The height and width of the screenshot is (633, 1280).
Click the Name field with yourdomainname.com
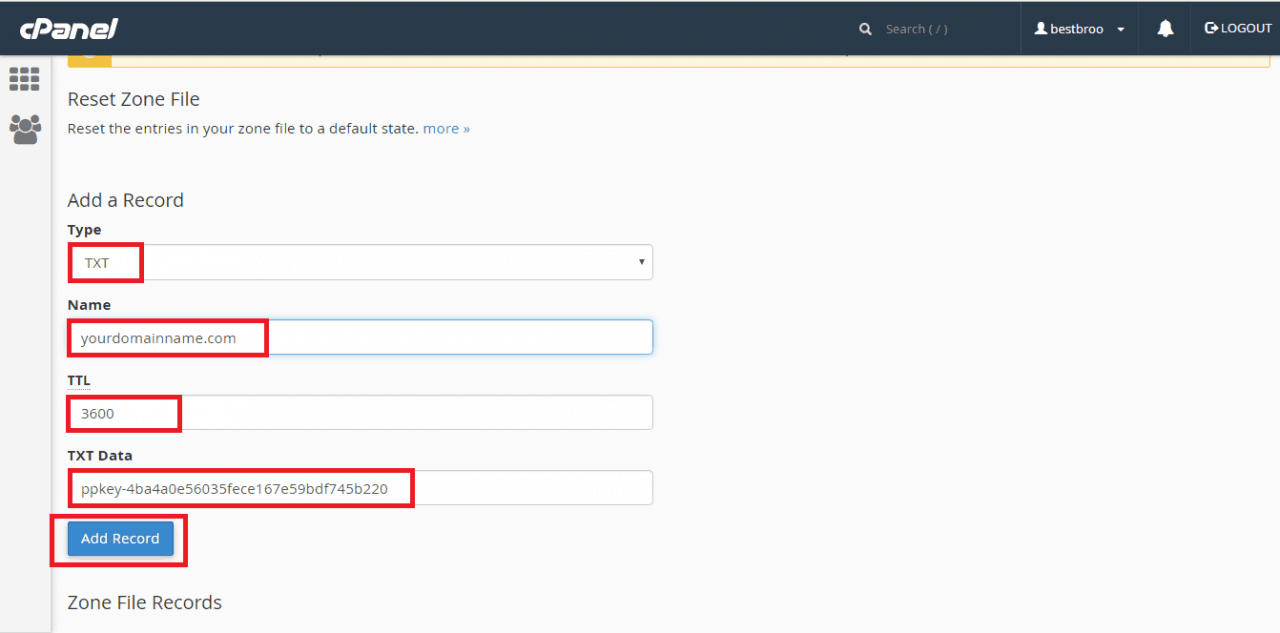point(360,337)
